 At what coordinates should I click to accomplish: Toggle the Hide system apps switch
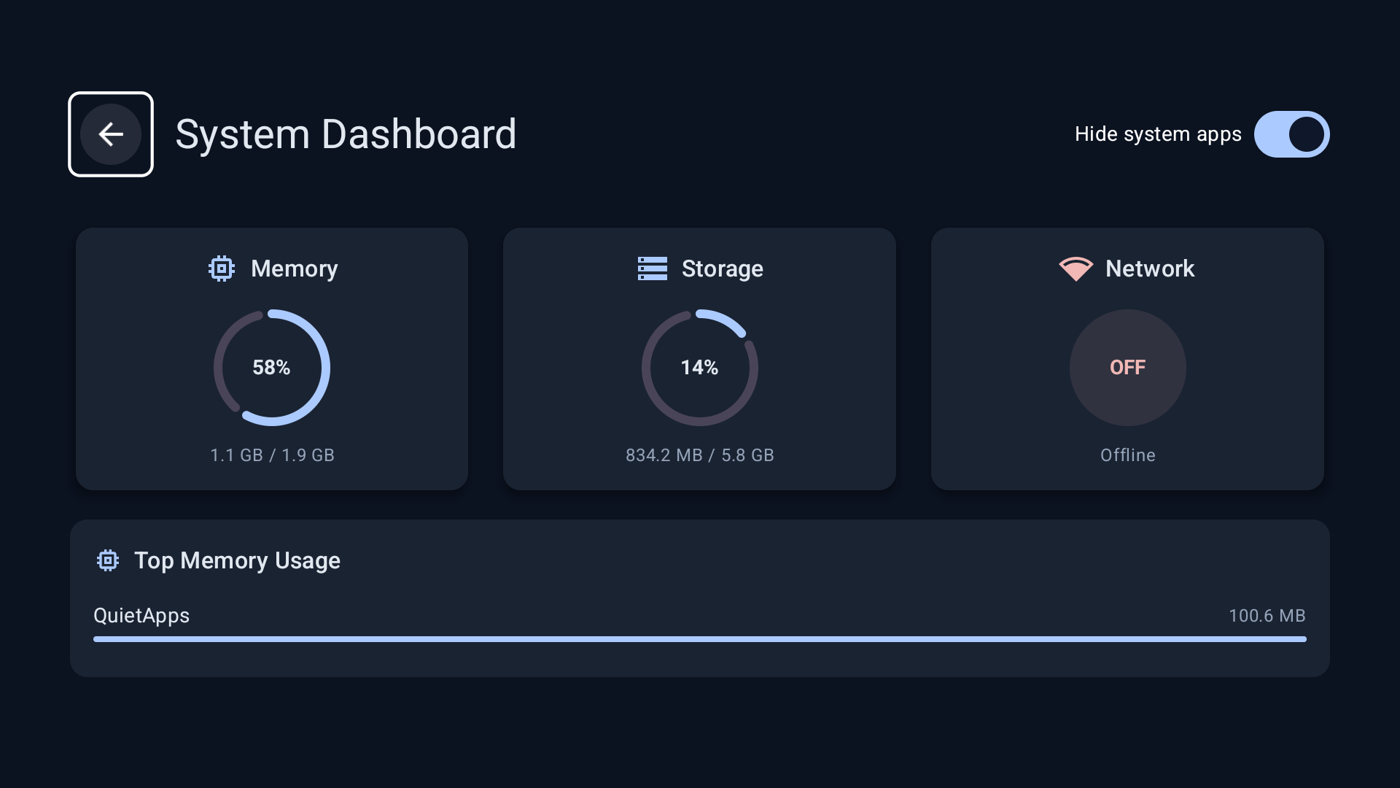(1292, 134)
